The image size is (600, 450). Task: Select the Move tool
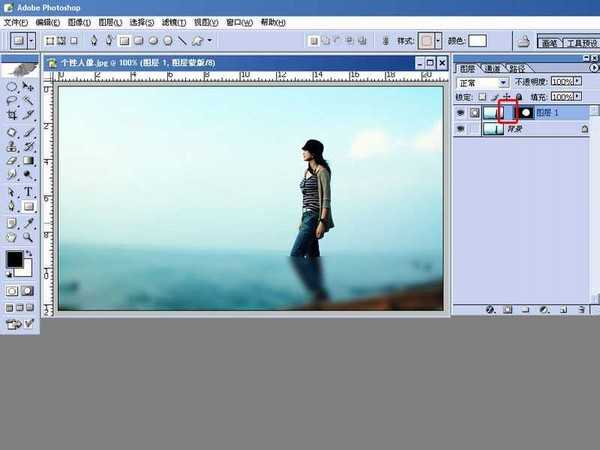pyautogui.click(x=28, y=86)
